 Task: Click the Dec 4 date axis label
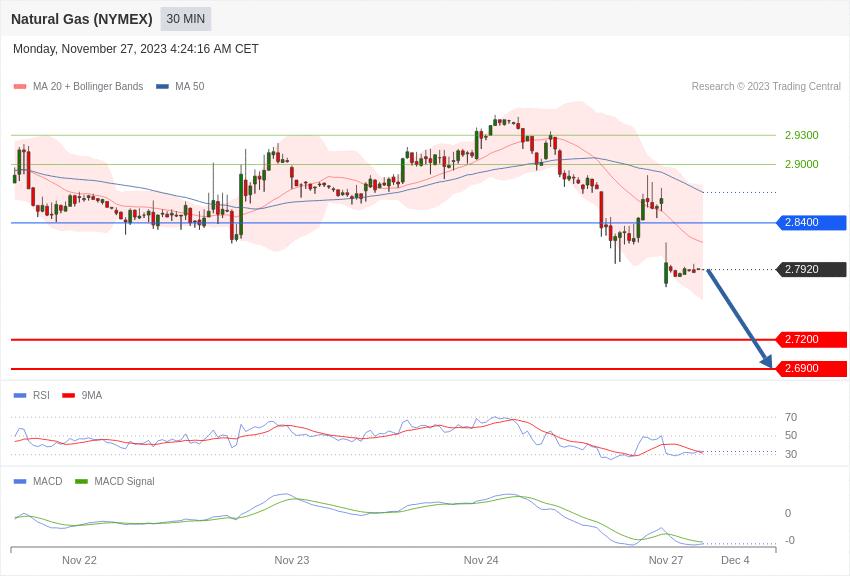coord(735,560)
